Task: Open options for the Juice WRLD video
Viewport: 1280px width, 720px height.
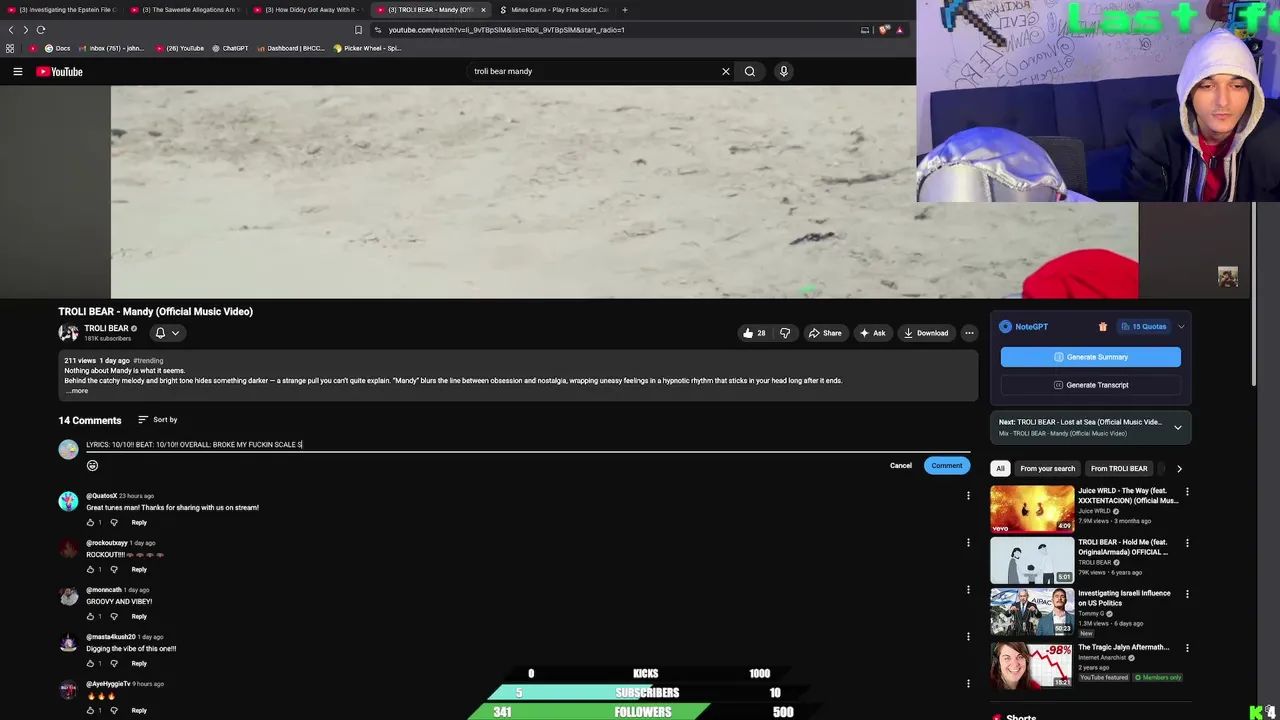Action: [1187, 491]
